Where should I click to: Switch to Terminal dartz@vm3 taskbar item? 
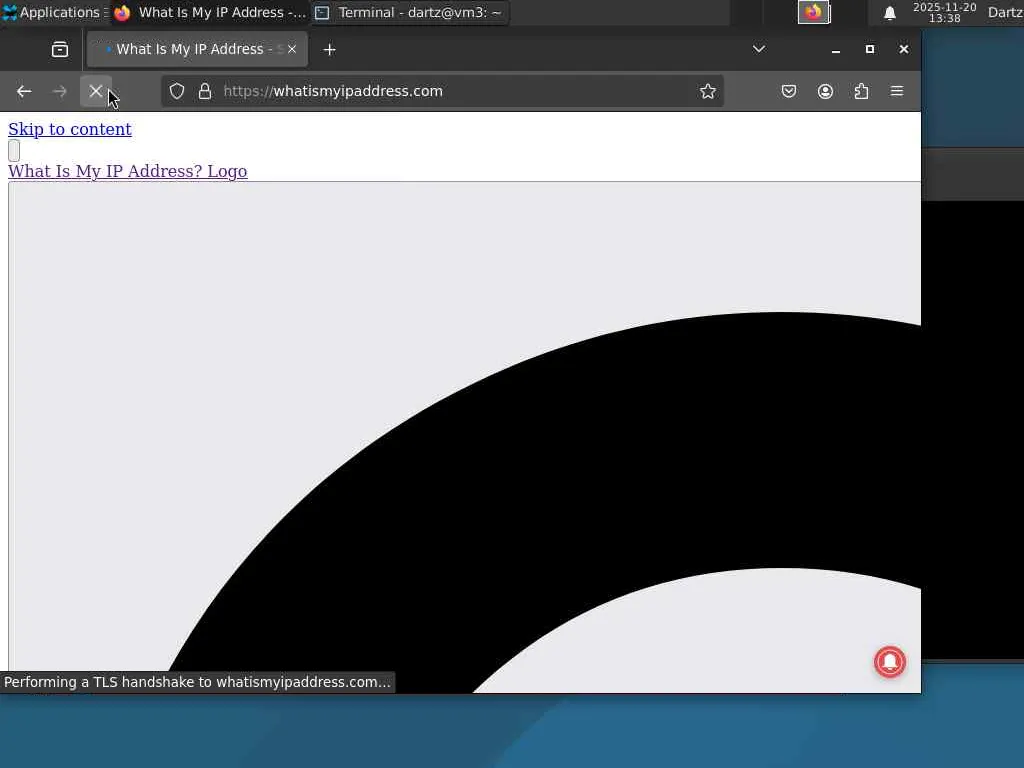tap(410, 12)
